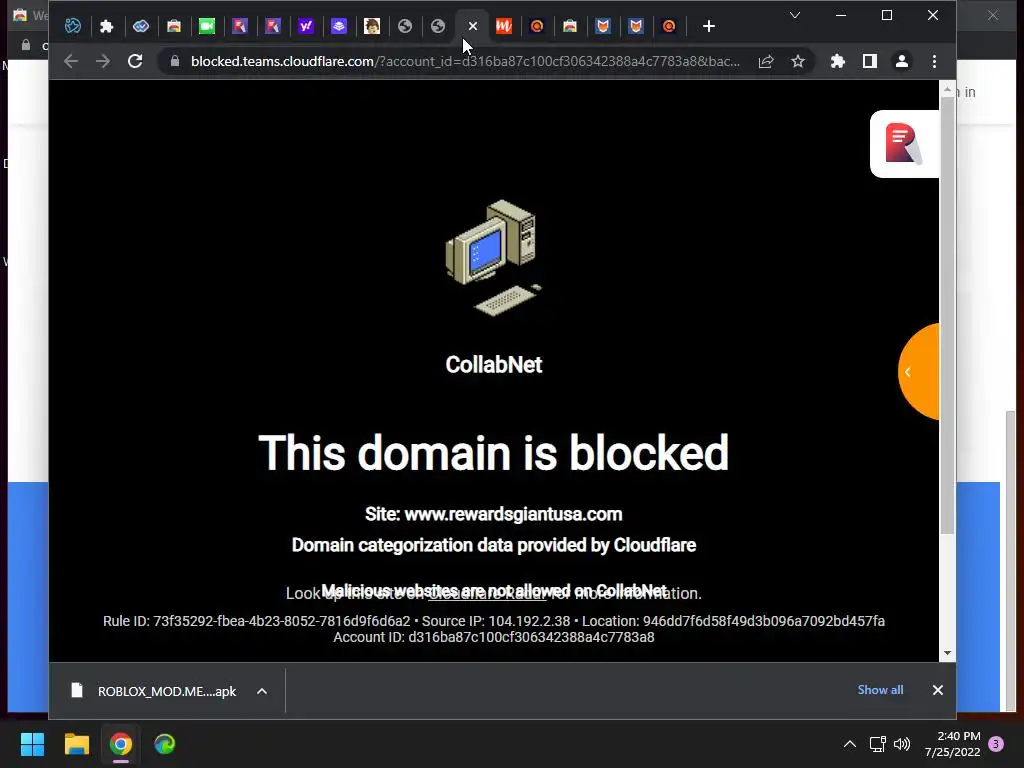
Task: Switch to the blue cloud checkmark tab
Action: tap(140, 26)
